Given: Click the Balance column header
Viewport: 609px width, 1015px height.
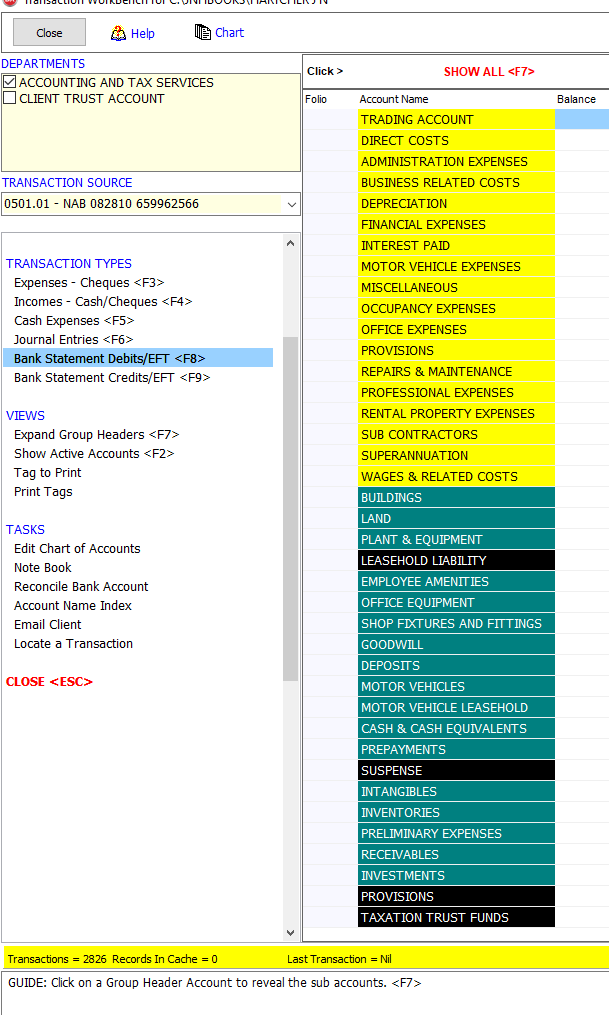Looking at the screenshot, I should pyautogui.click(x=576, y=99).
